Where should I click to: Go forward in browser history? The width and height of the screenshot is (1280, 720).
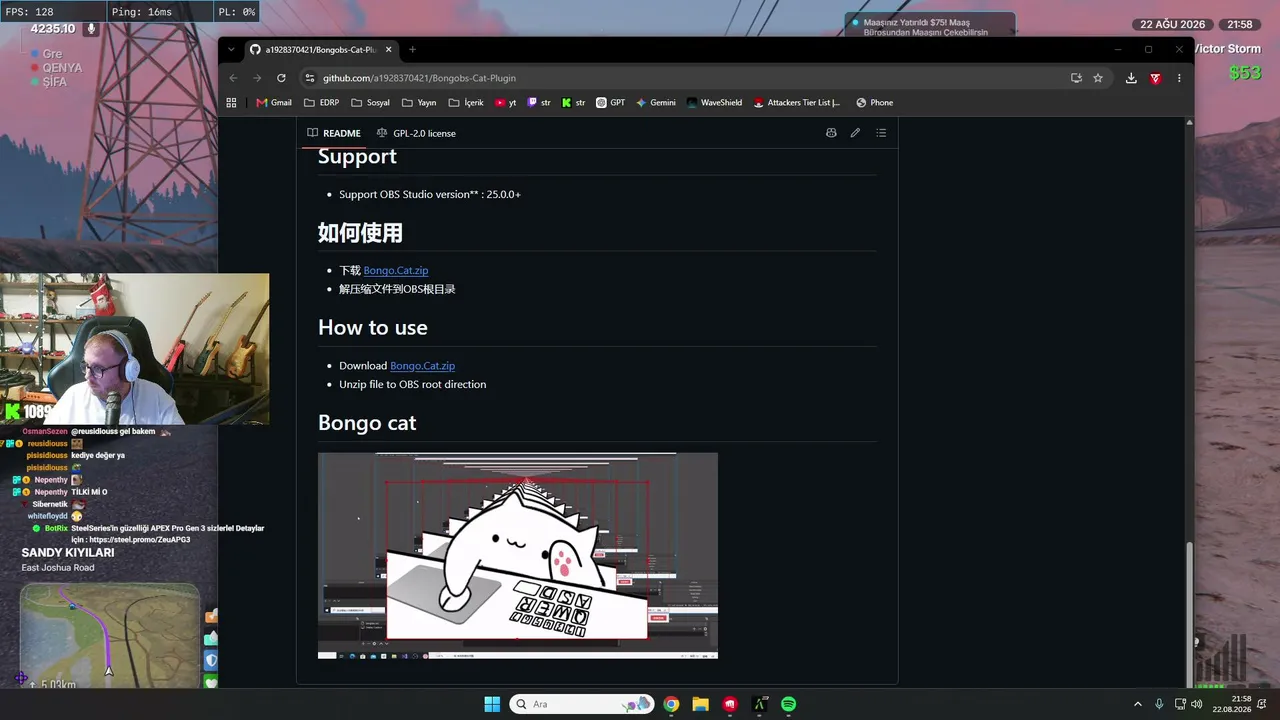[257, 78]
